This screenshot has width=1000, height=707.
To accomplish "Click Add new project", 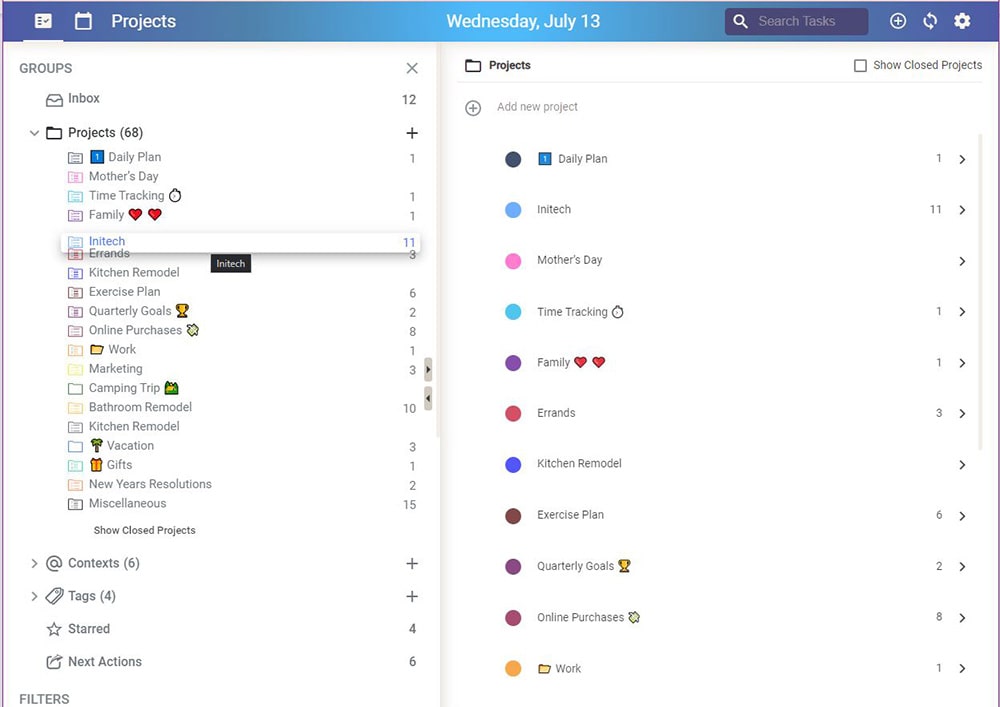I will 537,107.
